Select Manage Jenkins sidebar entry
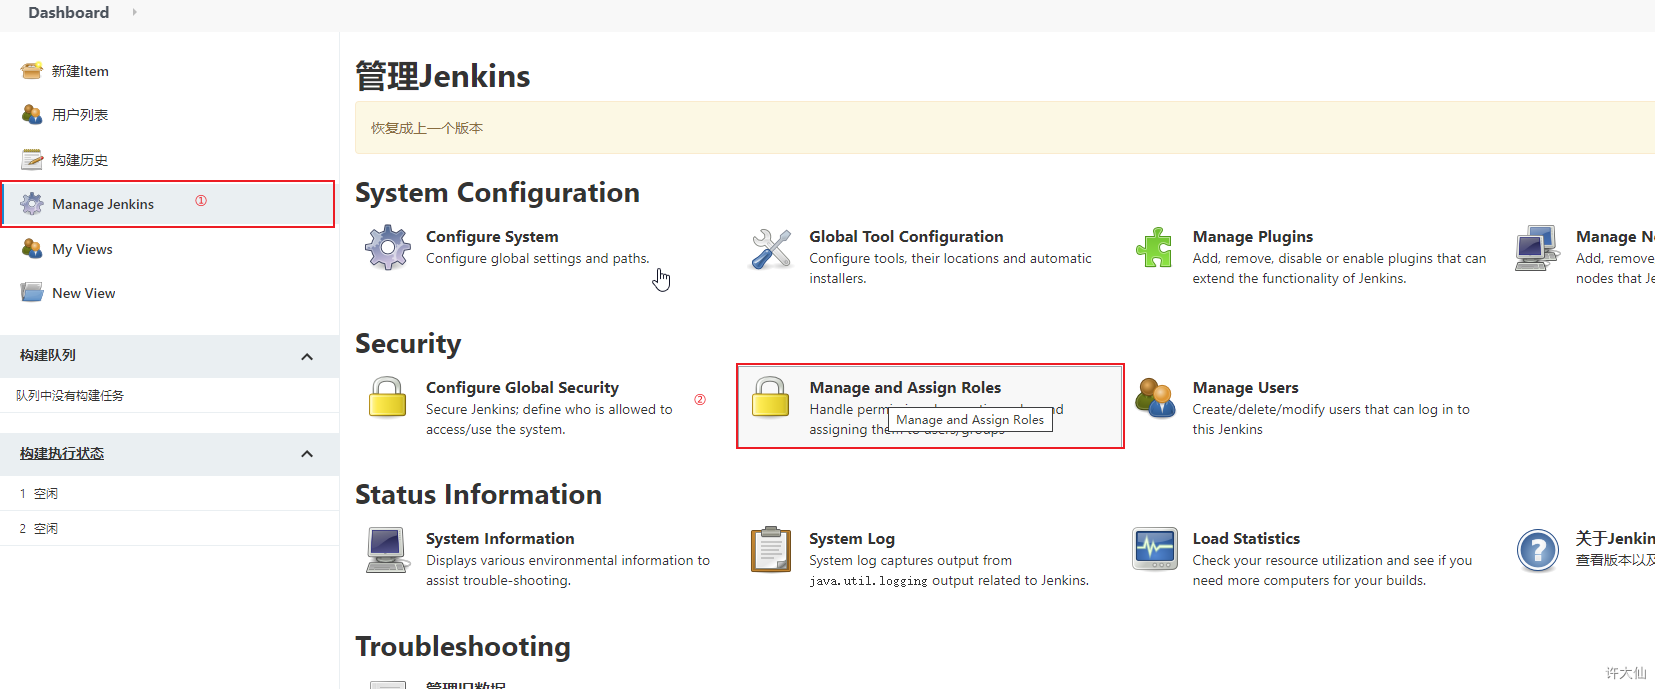 tap(168, 204)
